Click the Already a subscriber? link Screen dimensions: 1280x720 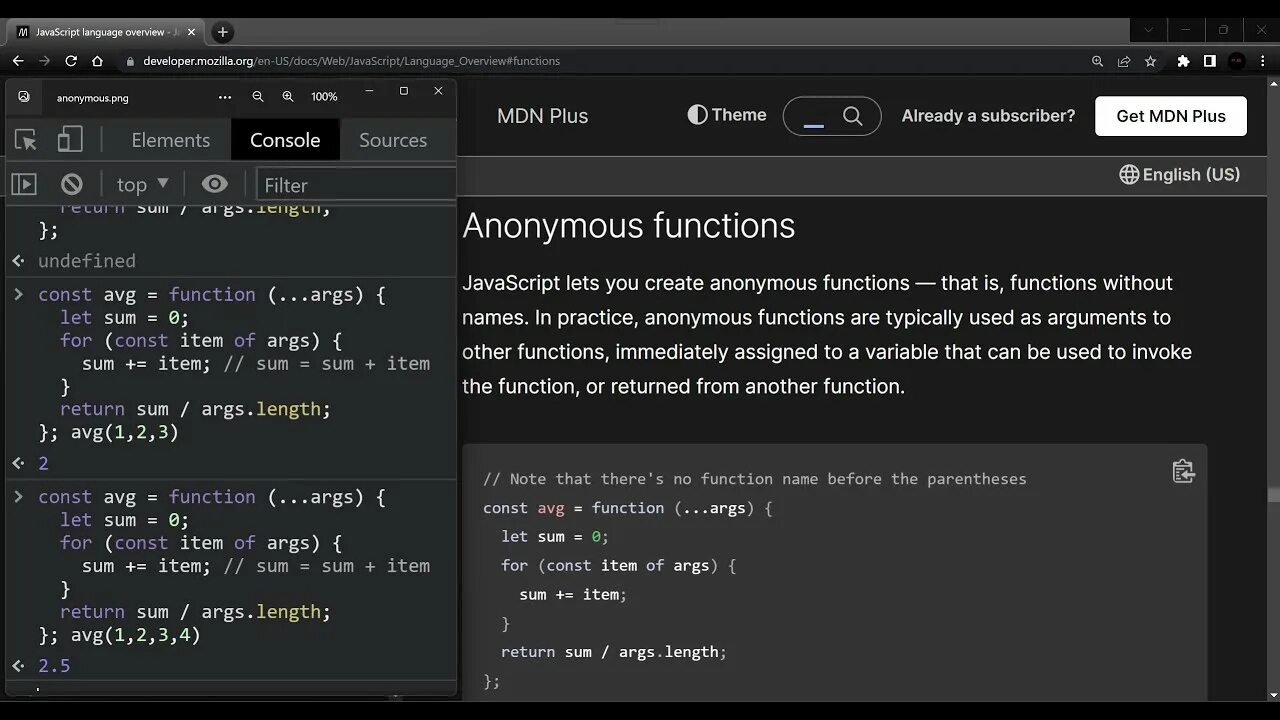tap(988, 116)
